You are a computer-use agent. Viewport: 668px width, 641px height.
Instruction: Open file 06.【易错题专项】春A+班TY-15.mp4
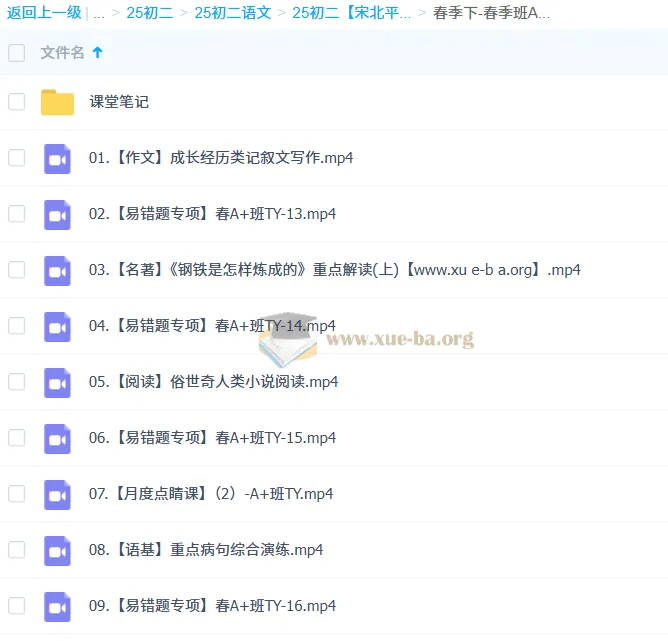[x=212, y=438]
